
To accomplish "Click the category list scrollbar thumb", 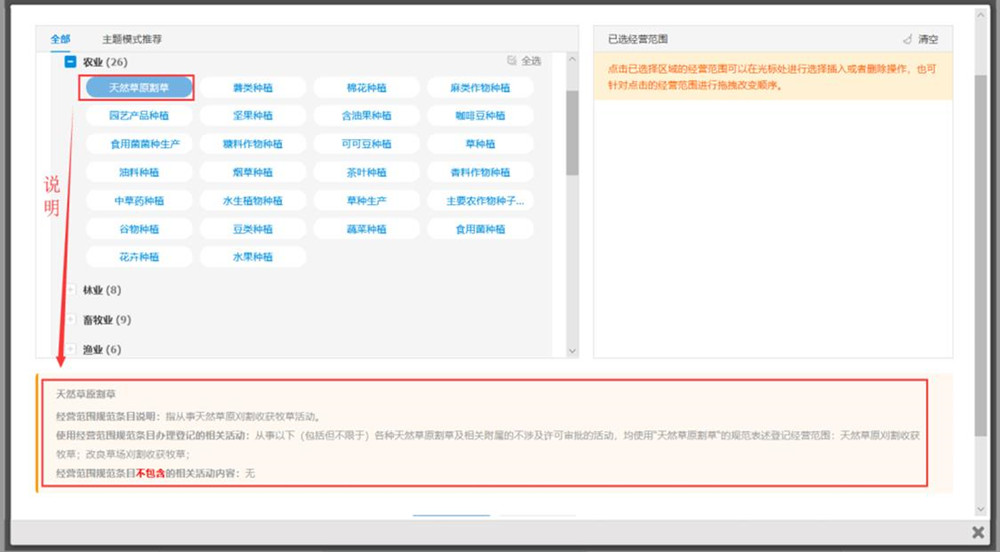I will (x=572, y=130).
